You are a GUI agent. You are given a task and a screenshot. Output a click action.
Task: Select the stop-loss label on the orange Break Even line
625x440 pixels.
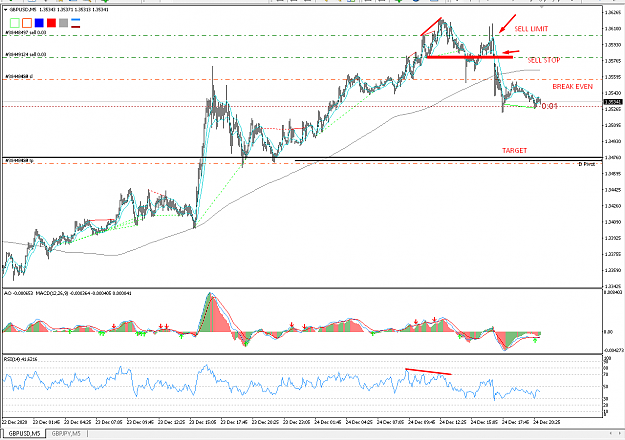(x=19, y=76)
